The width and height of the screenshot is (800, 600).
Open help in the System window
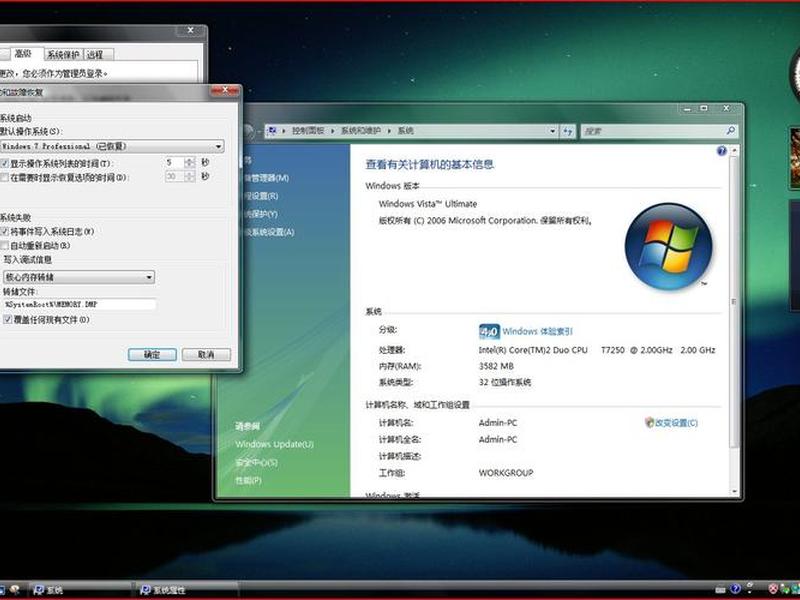coord(721,151)
